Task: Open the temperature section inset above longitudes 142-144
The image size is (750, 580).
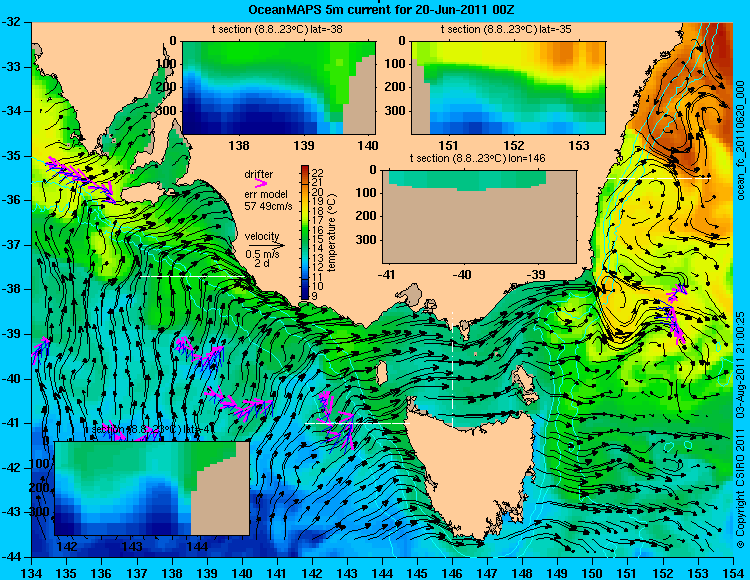Action: (x=152, y=488)
